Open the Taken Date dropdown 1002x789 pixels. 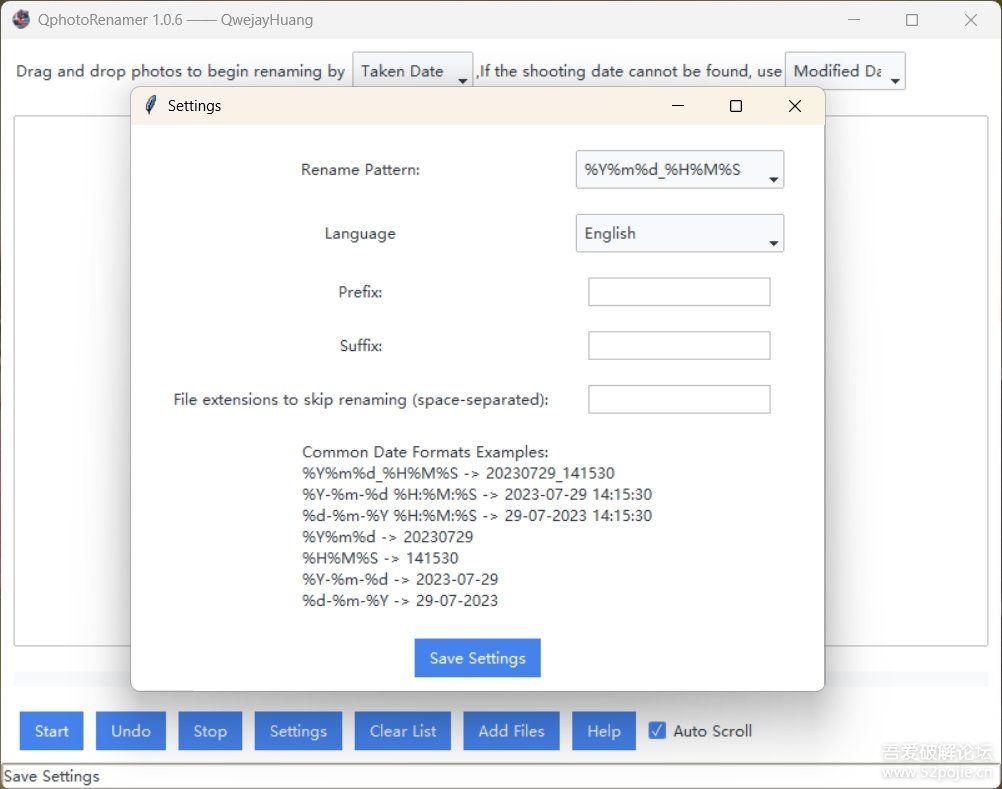click(x=412, y=71)
